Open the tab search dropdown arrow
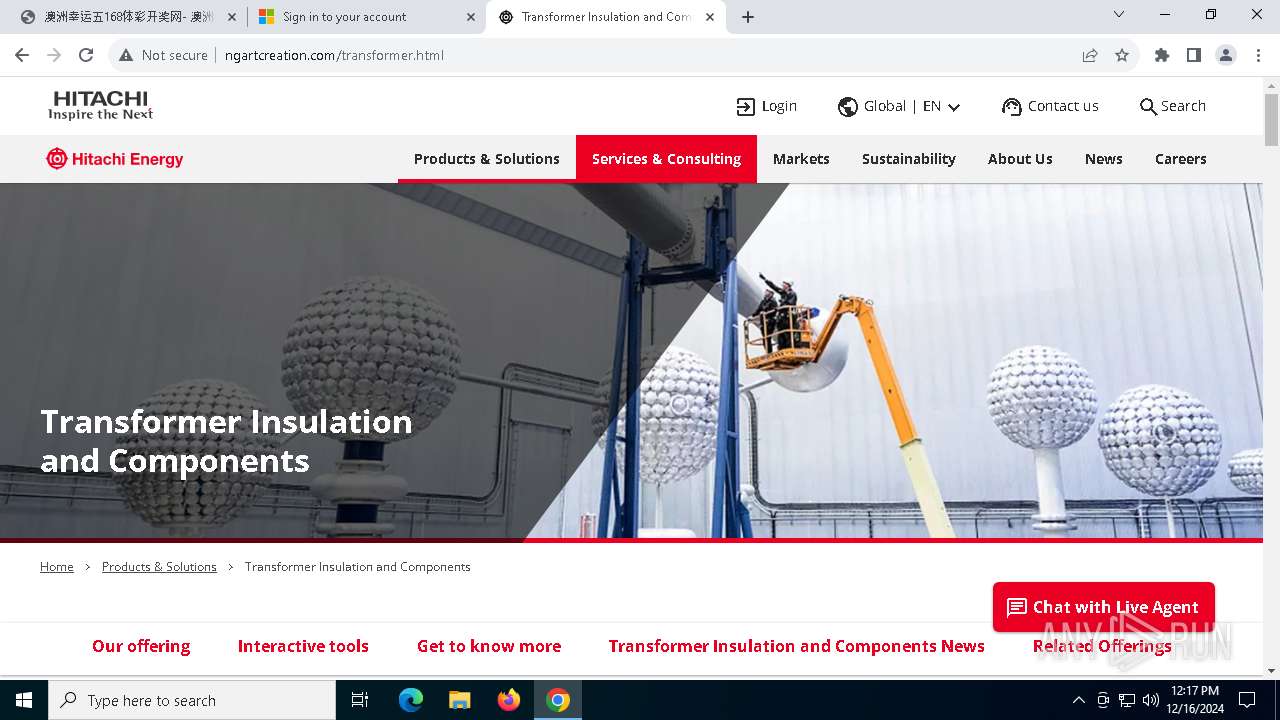This screenshot has width=1280, height=720. point(1119,14)
